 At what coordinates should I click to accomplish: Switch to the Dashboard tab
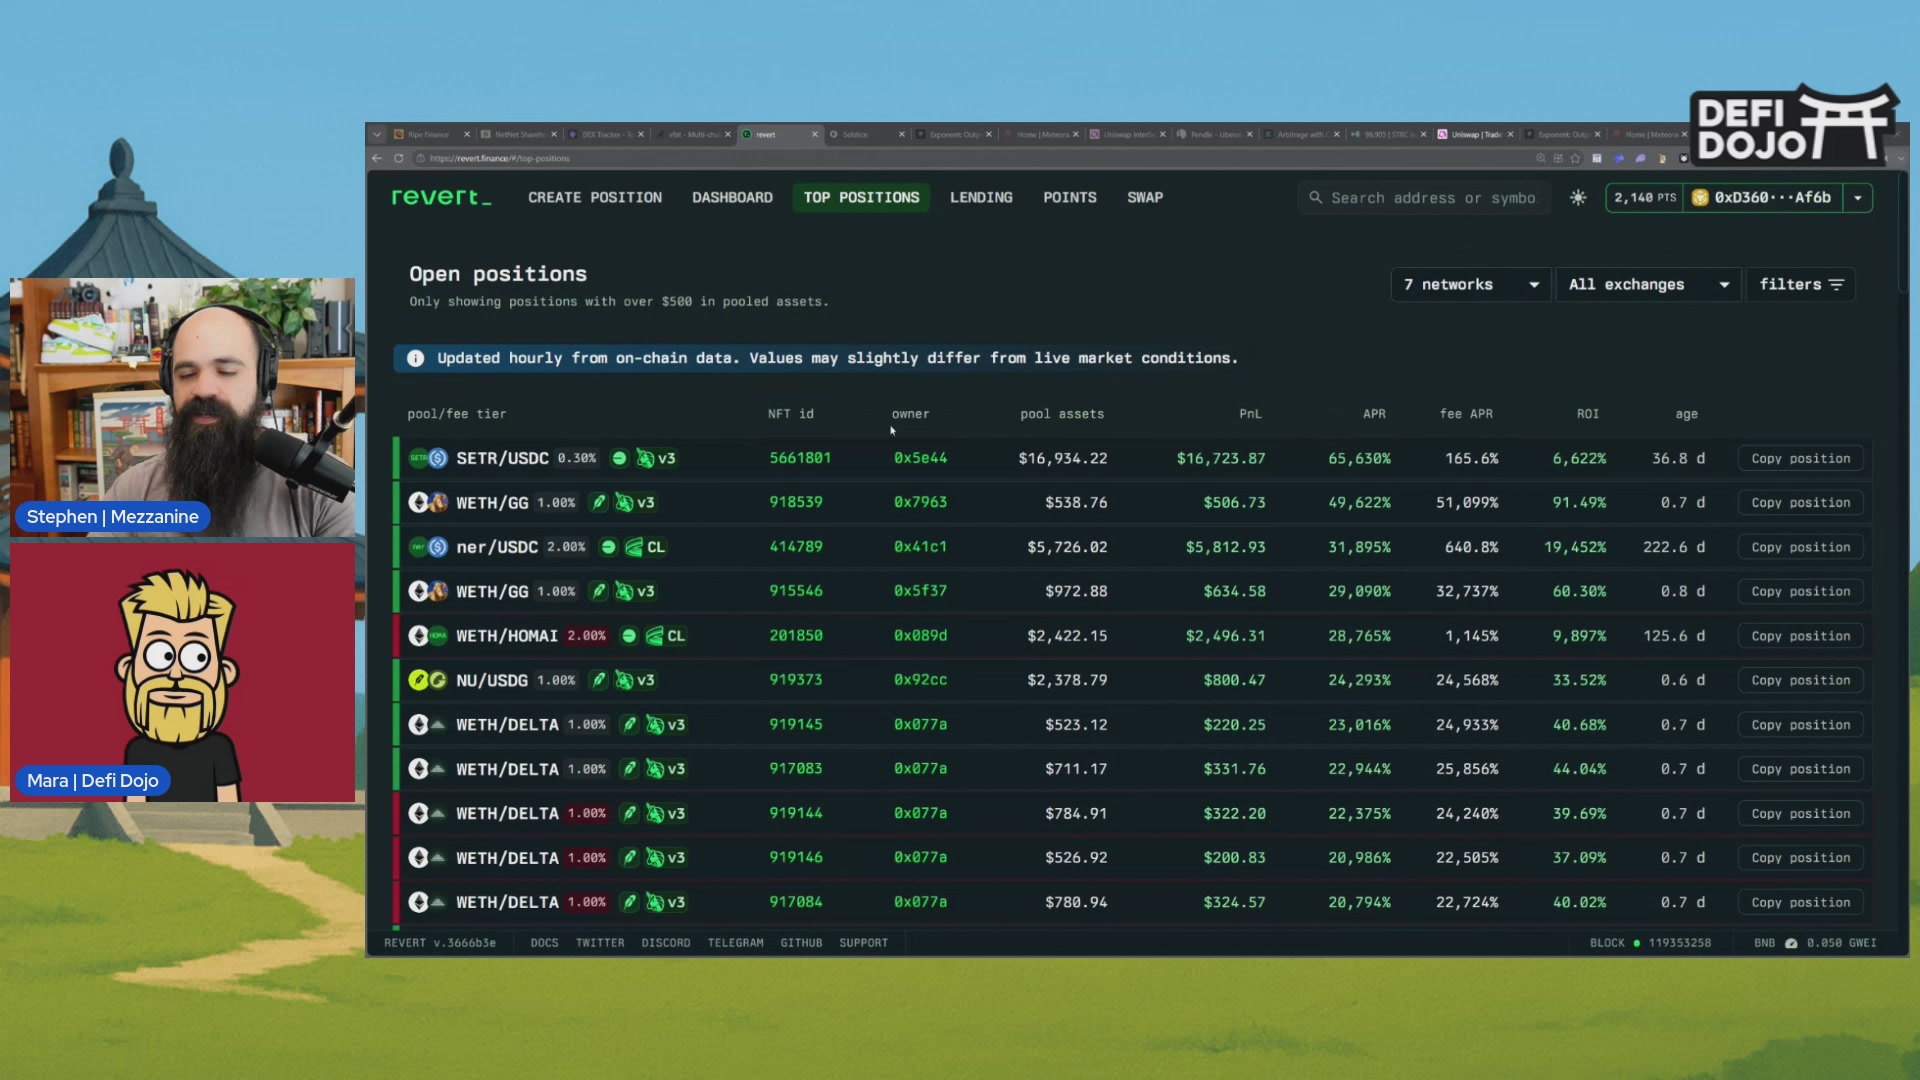[732, 198]
